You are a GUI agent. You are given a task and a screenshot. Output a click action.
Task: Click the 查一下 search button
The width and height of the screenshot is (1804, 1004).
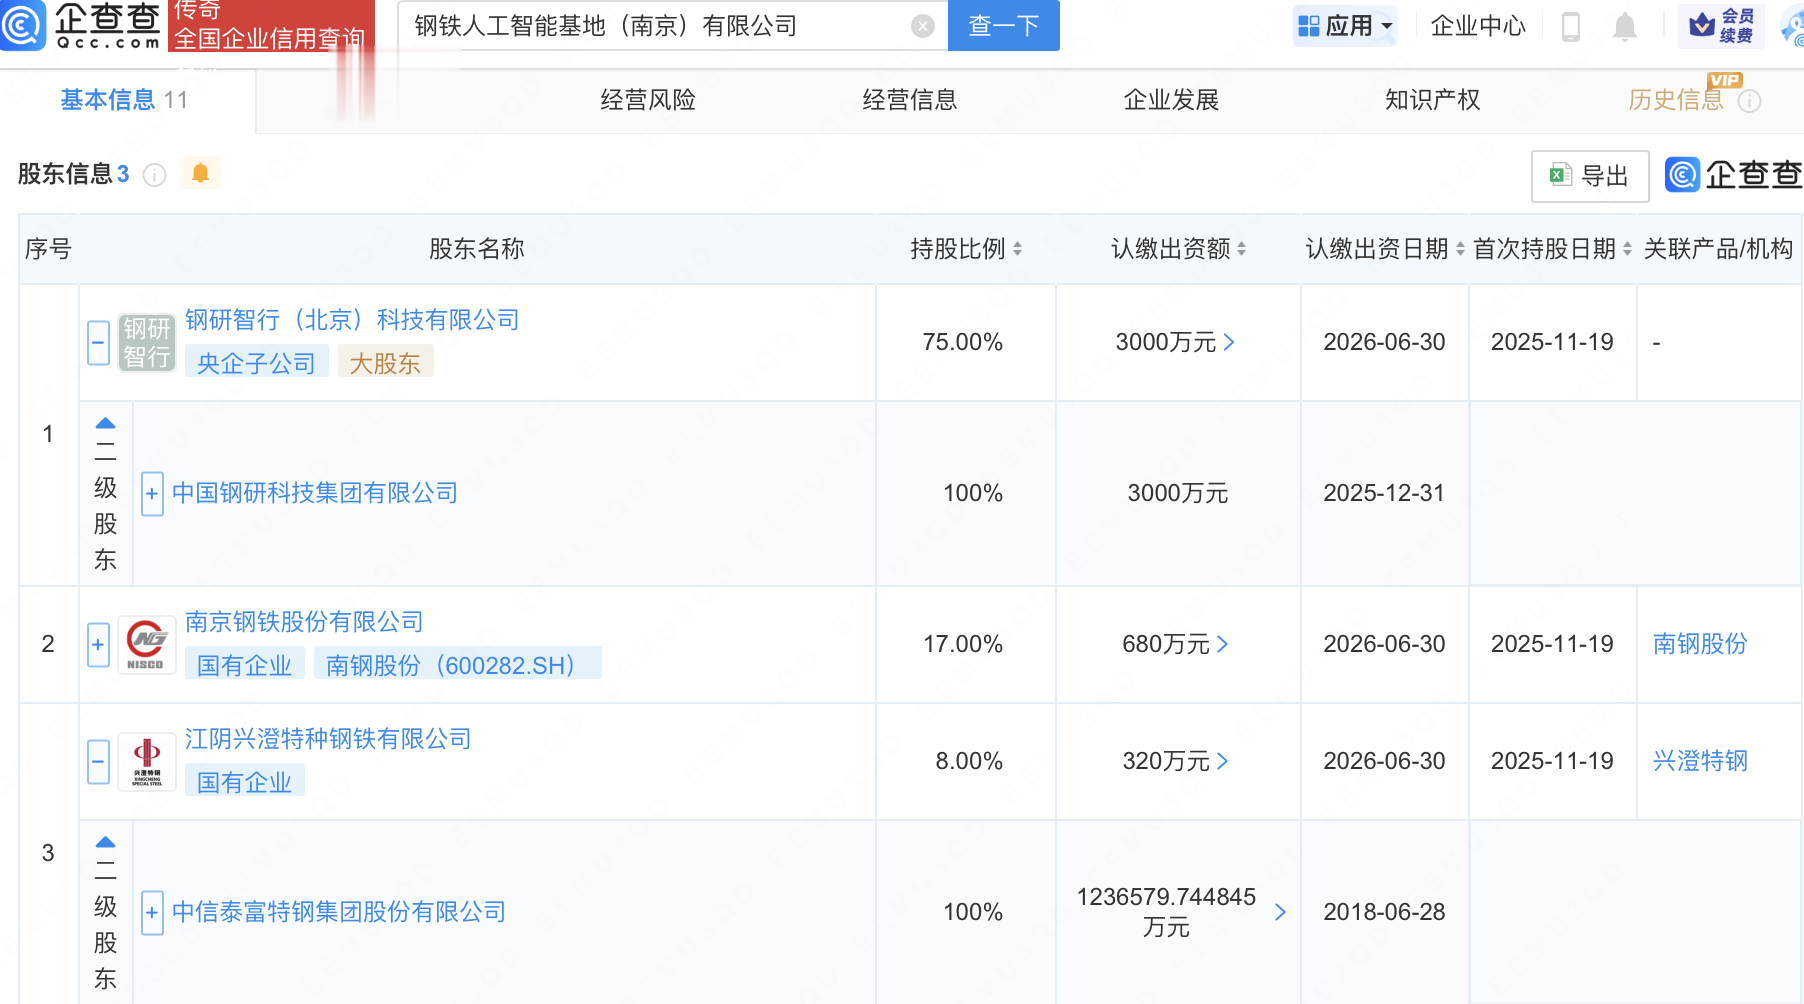1003,26
